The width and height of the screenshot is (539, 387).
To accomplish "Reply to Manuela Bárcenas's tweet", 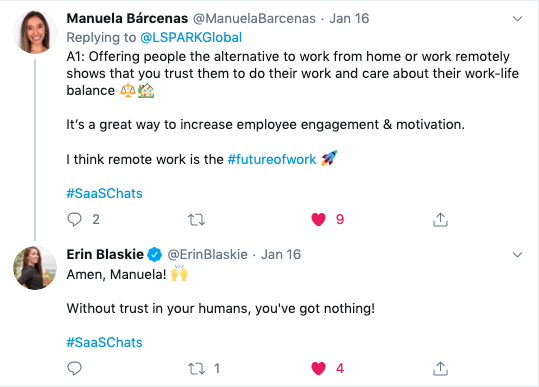I will pyautogui.click(x=74, y=219).
